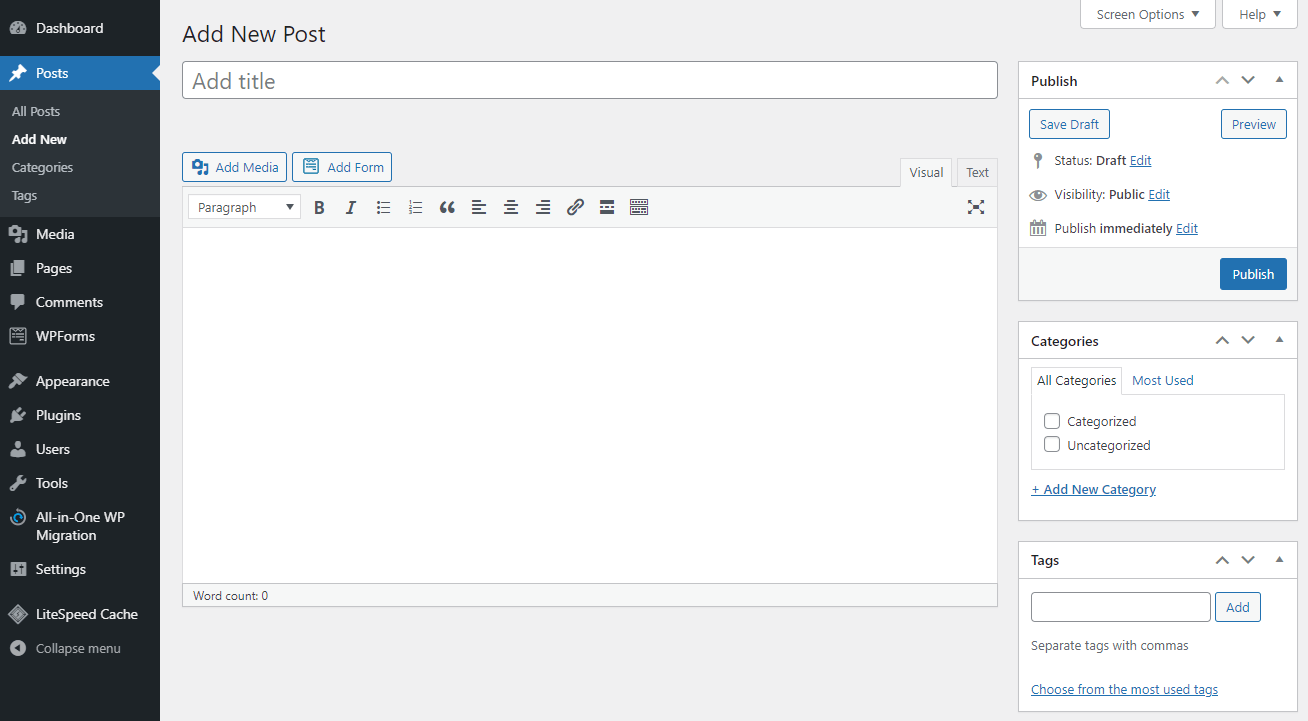Apply italic formatting from the toolbar
This screenshot has width=1308, height=721.
click(x=351, y=207)
